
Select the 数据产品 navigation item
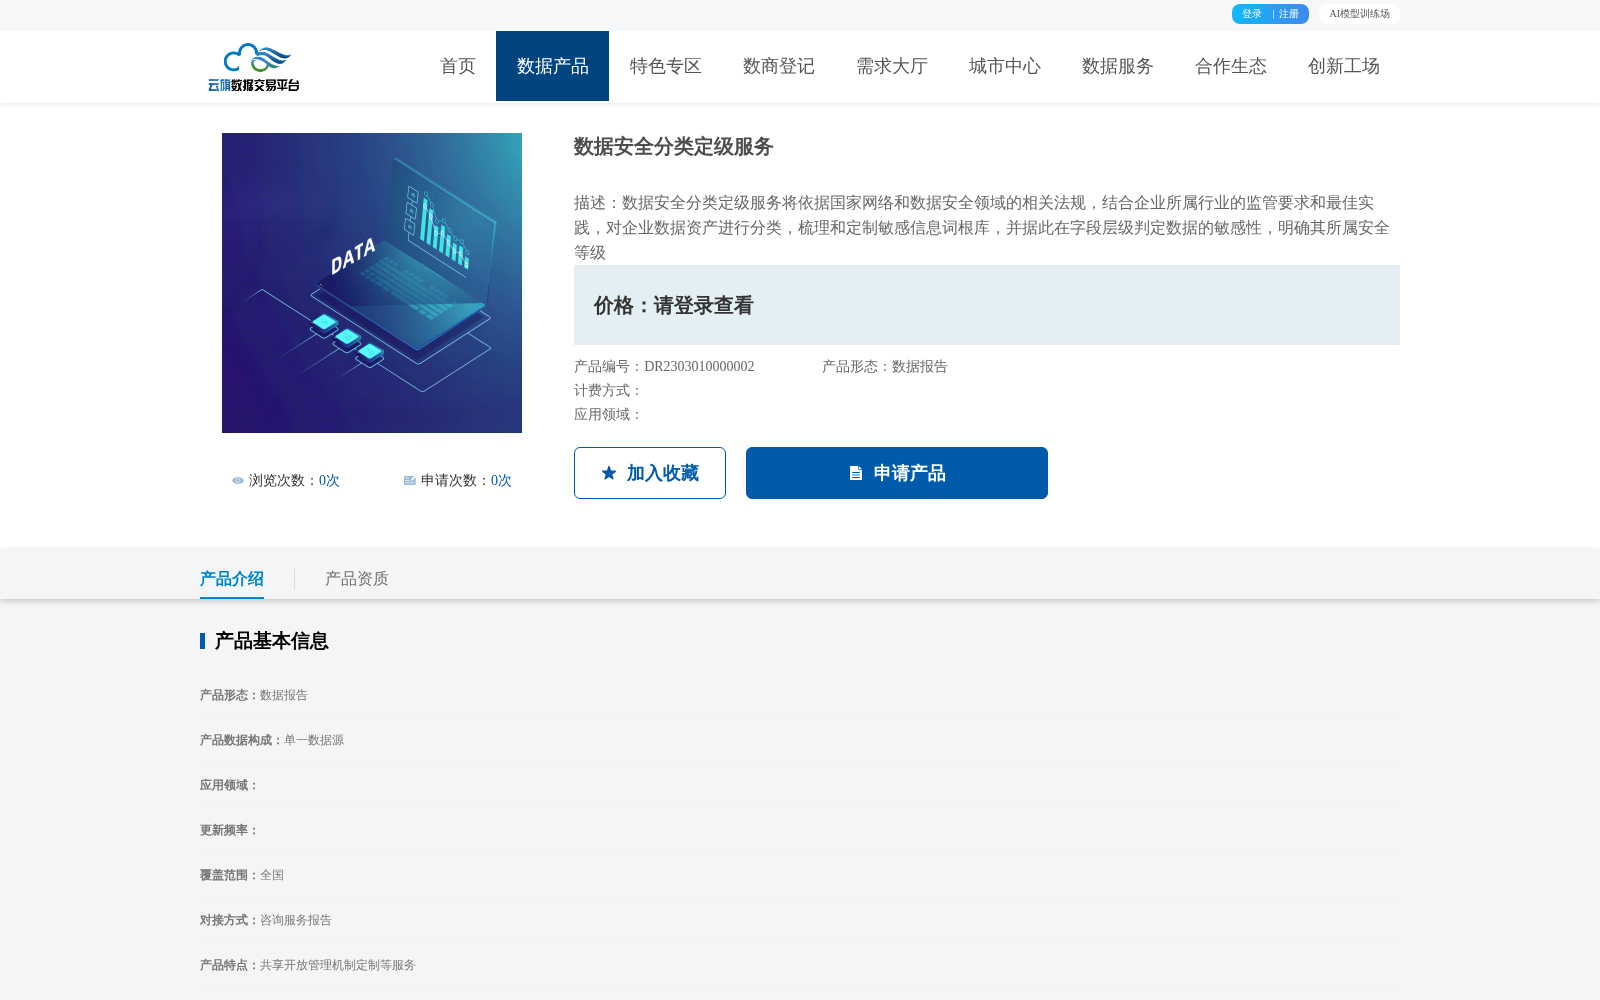point(552,66)
